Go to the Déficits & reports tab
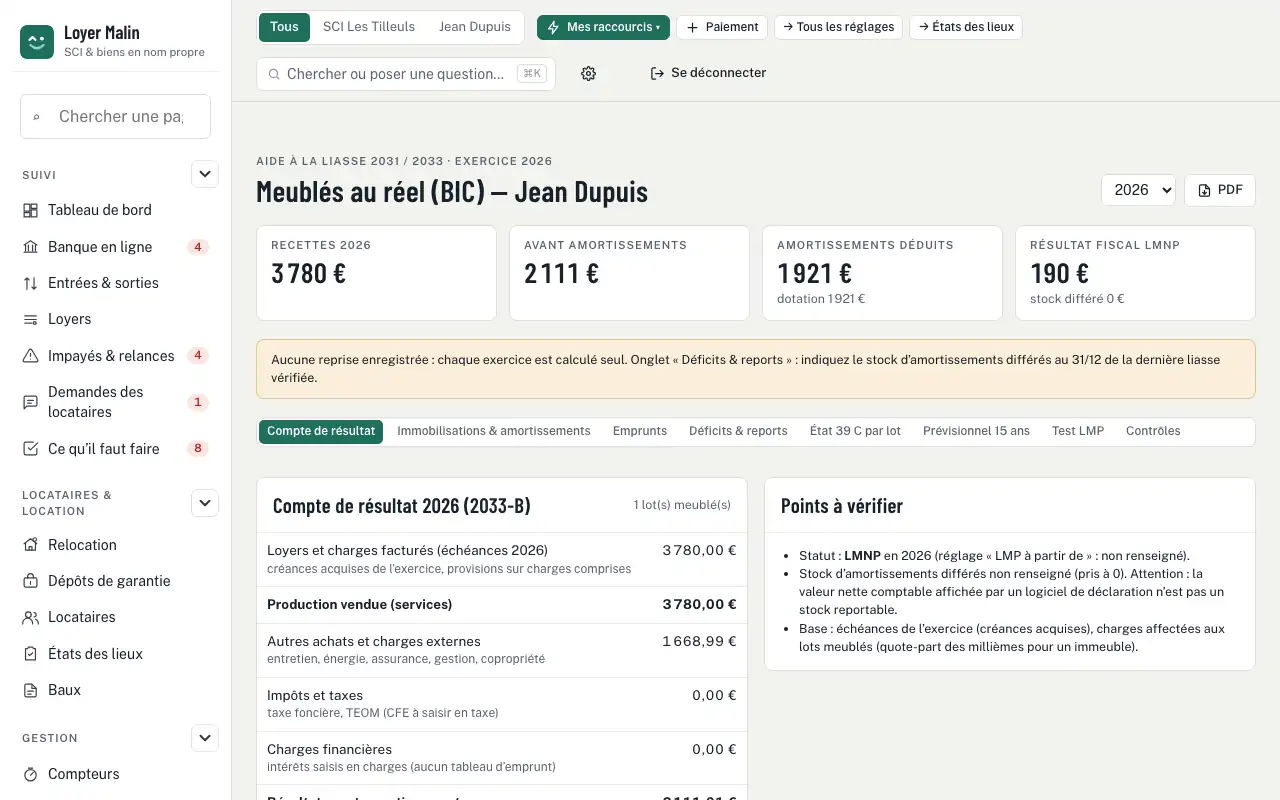 click(x=738, y=431)
